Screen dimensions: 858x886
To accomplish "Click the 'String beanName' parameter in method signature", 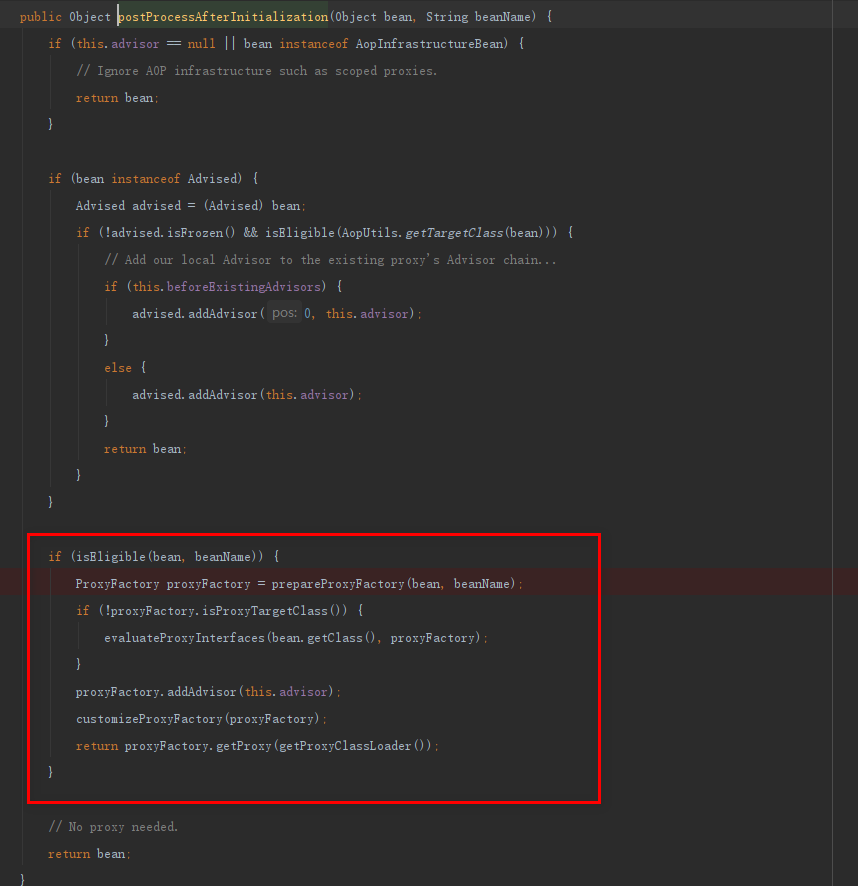I will (x=478, y=17).
